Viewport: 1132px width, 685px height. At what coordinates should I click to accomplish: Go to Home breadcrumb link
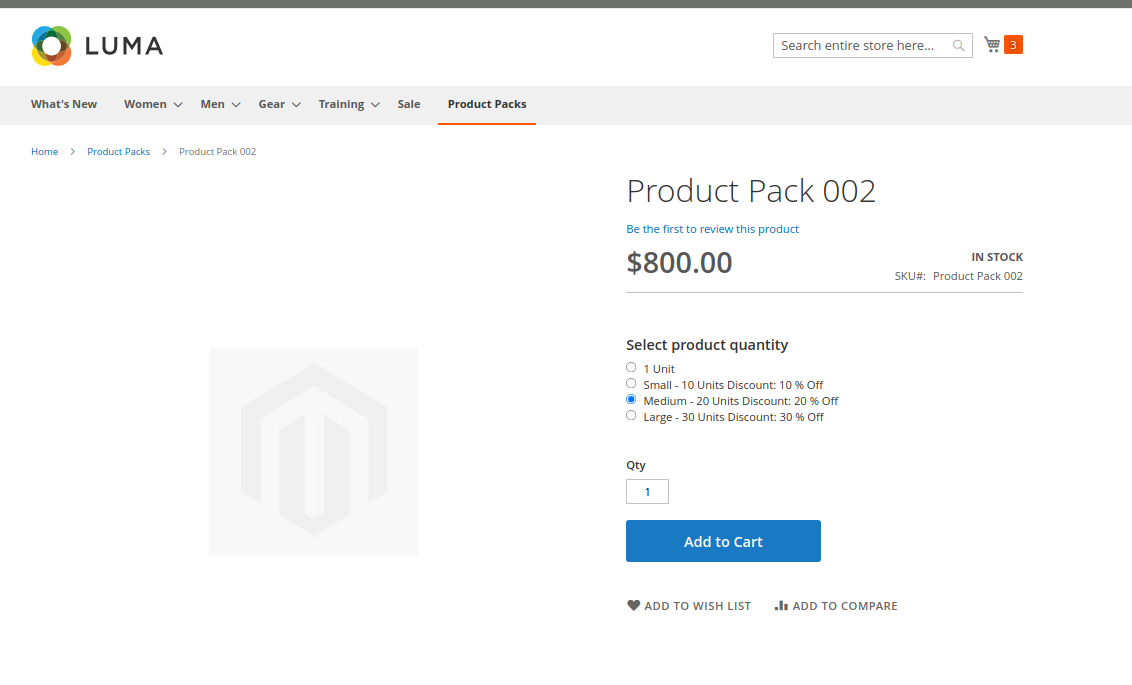[45, 152]
